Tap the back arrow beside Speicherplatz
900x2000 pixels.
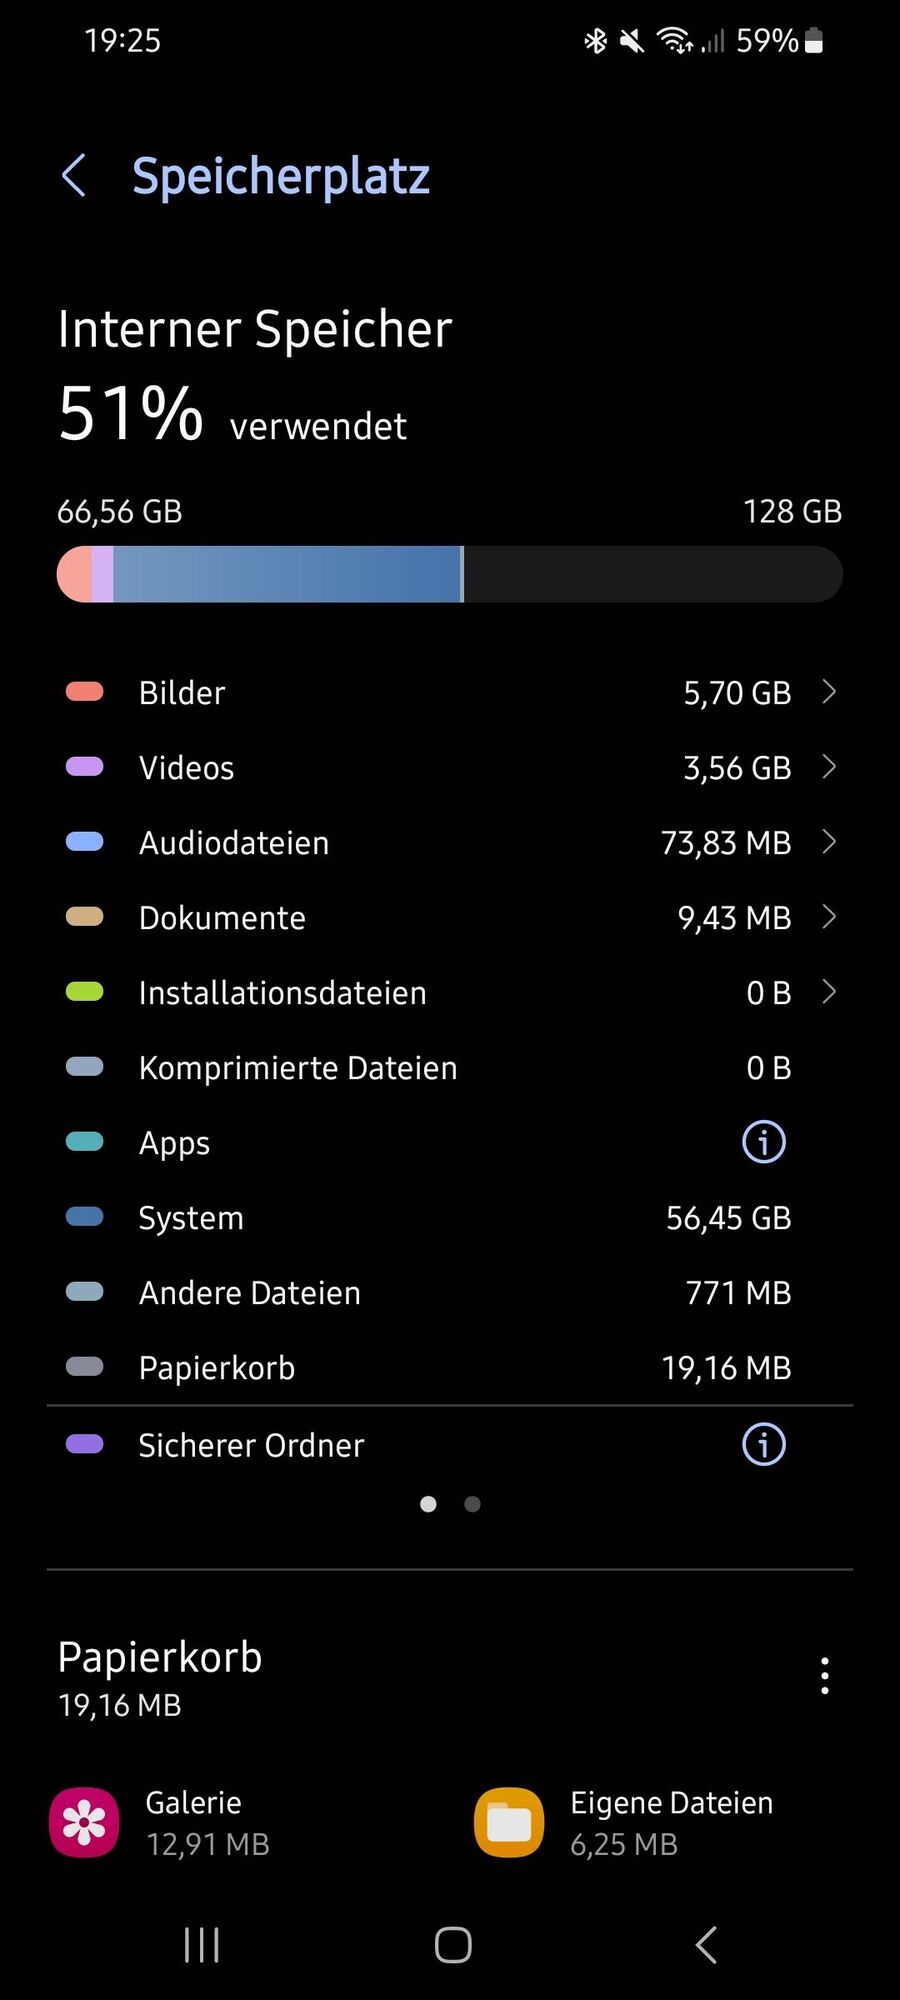[x=74, y=176]
